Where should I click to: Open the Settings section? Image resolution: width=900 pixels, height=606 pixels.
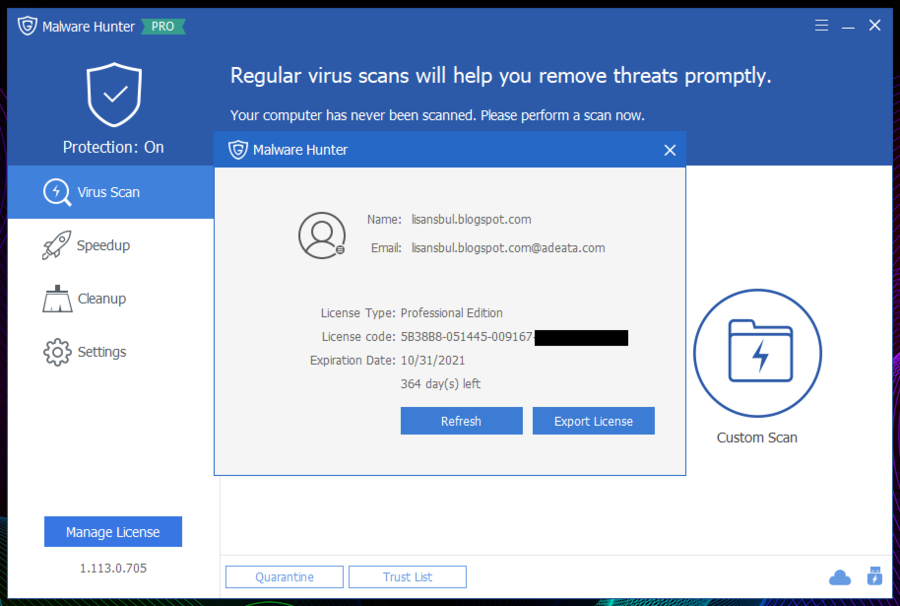click(x=111, y=352)
